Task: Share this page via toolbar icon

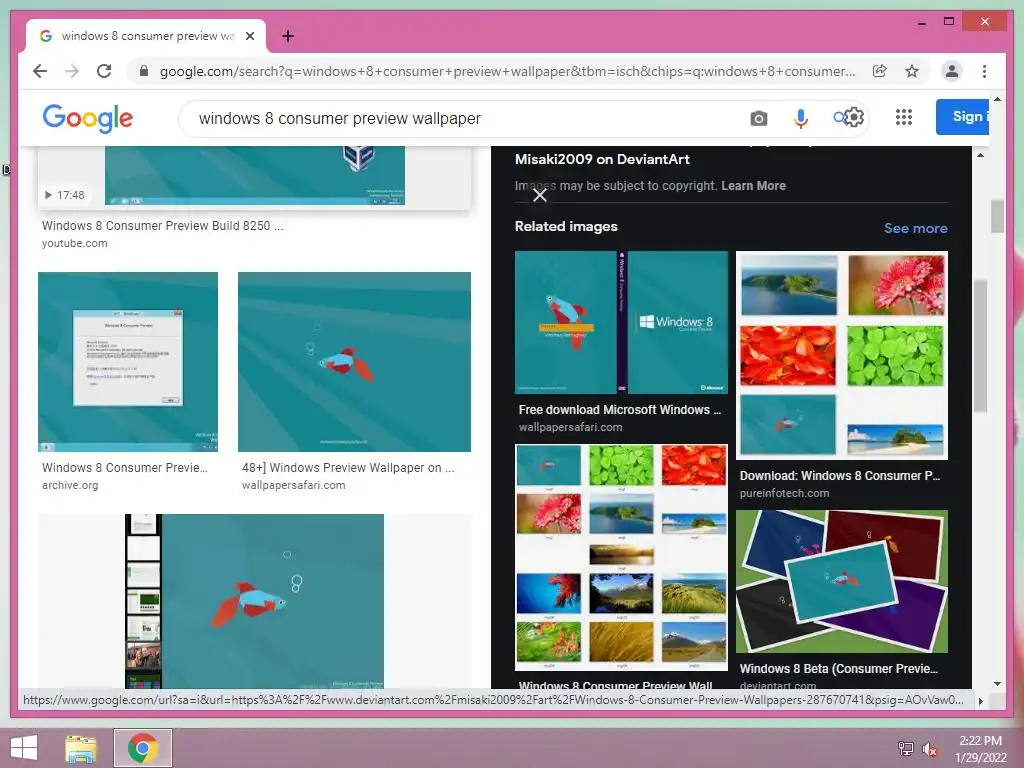Action: point(880,71)
